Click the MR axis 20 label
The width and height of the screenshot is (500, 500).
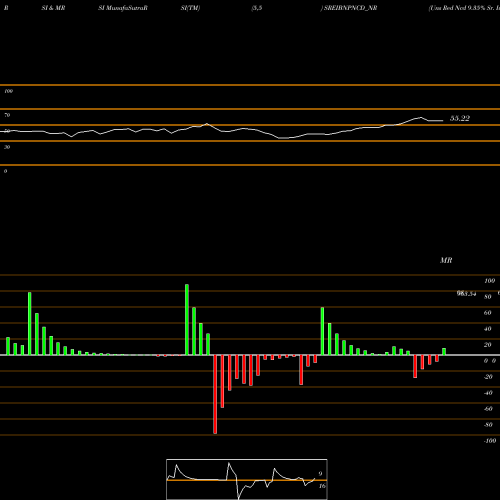tap(487, 345)
